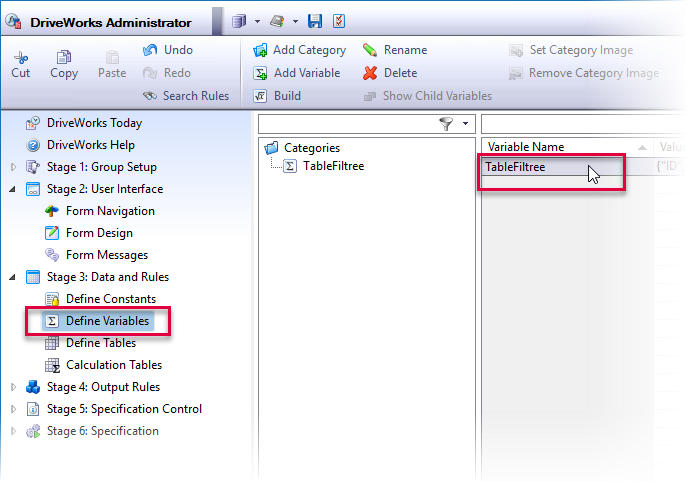Open Calculation Tables
Image resolution: width=687 pixels, height=483 pixels.
(x=103, y=365)
